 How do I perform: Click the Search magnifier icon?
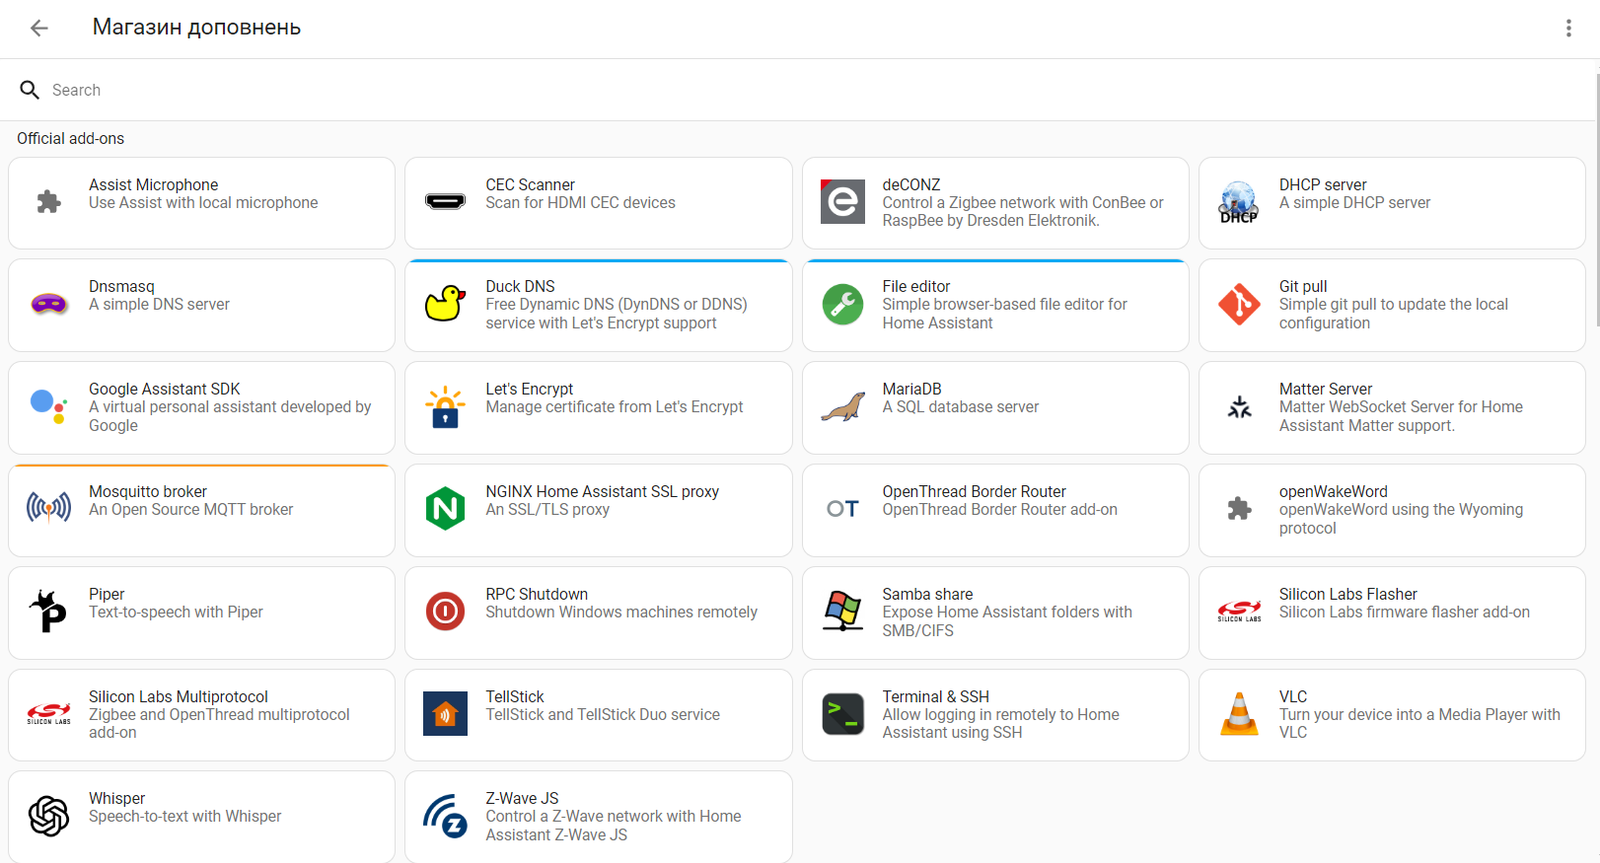pyautogui.click(x=30, y=90)
